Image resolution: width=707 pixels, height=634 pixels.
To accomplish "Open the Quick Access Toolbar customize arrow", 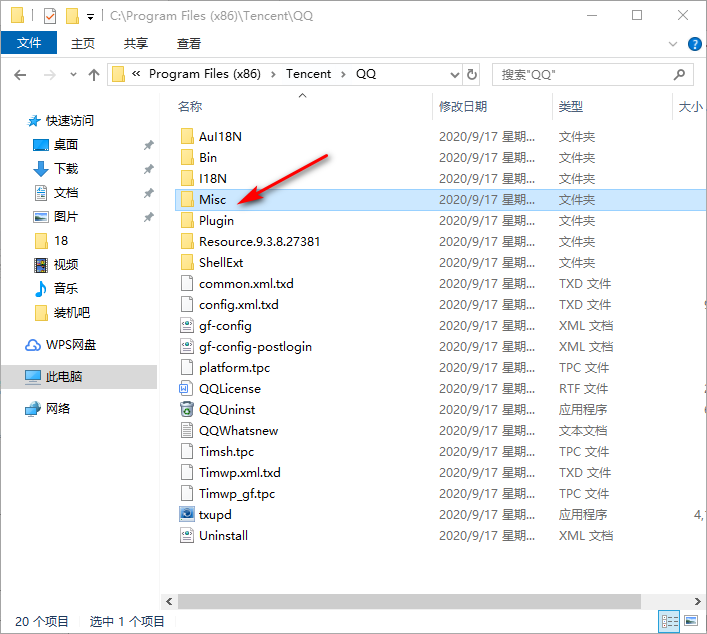I will click(x=91, y=17).
